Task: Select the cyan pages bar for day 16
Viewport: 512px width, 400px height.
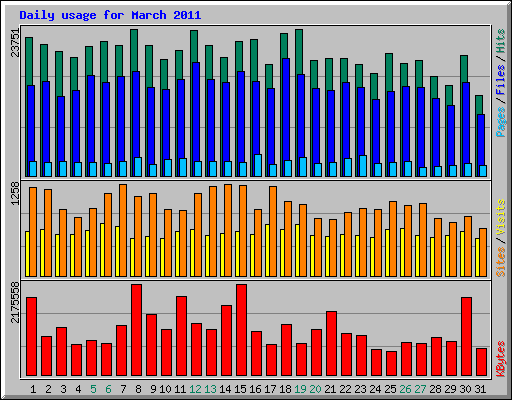Action: pos(258,165)
